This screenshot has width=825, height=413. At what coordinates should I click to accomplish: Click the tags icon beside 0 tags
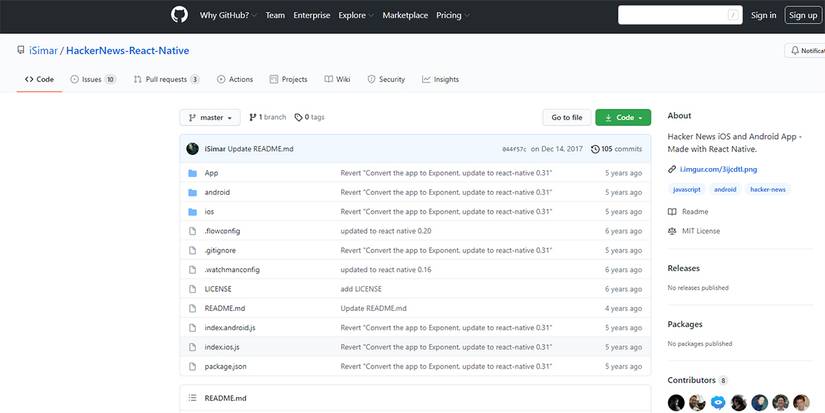click(298, 117)
